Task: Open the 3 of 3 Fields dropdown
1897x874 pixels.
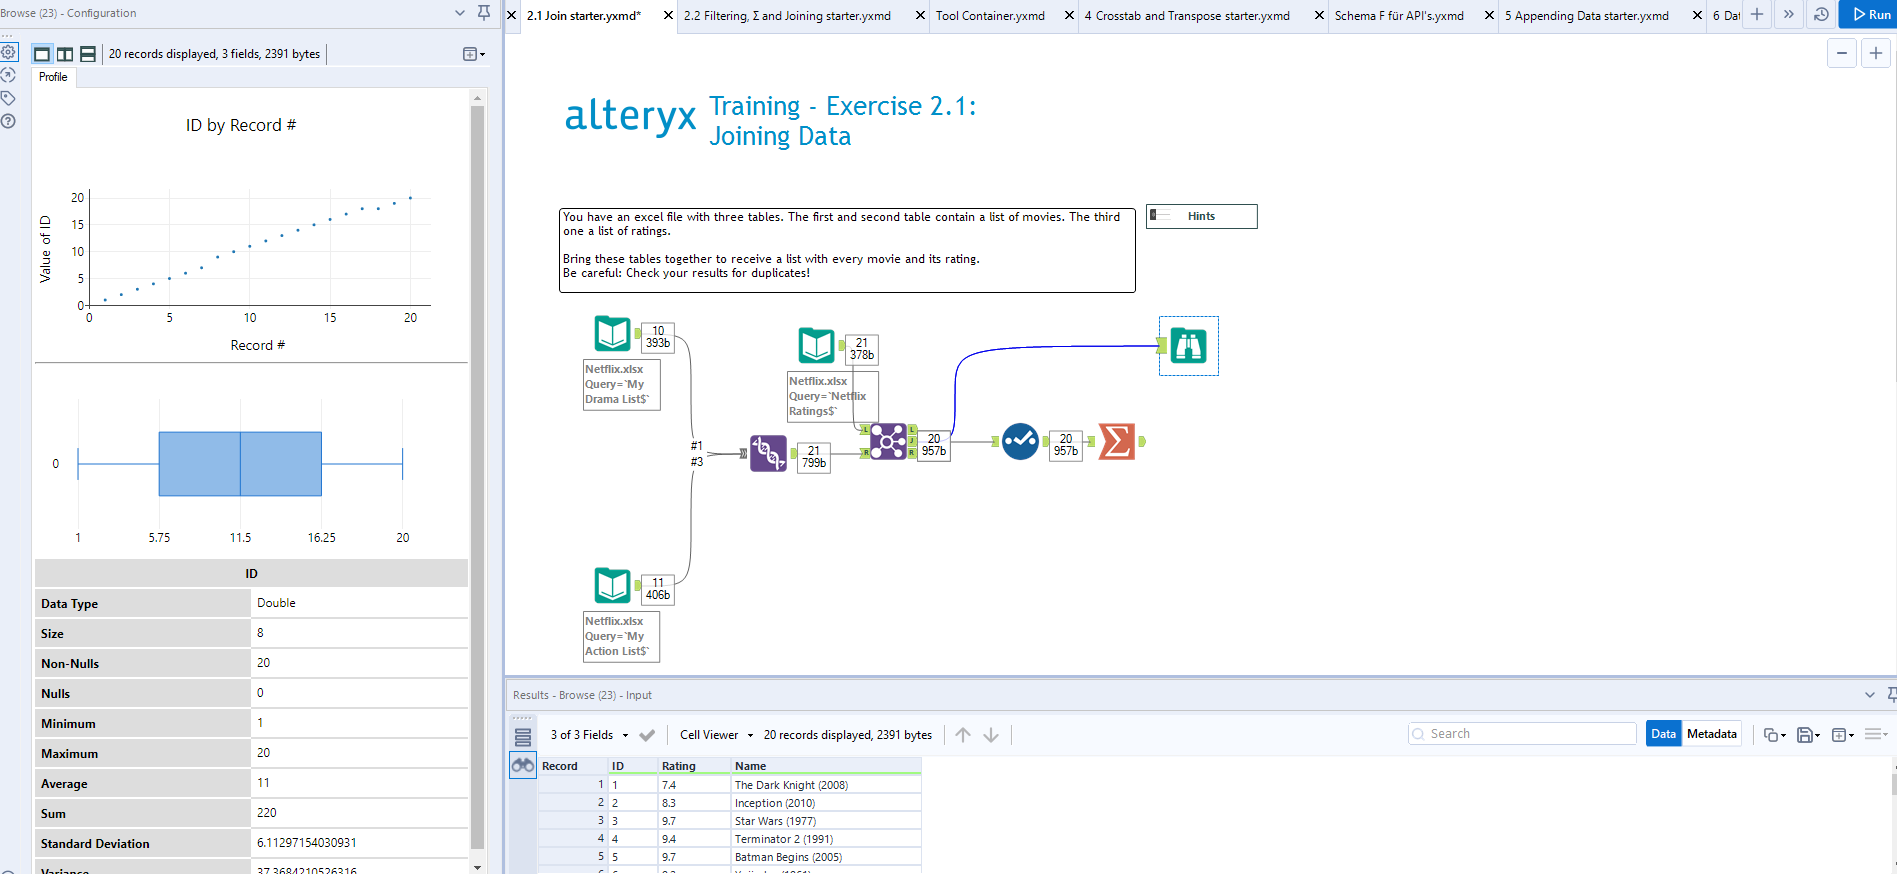Action: [589, 735]
